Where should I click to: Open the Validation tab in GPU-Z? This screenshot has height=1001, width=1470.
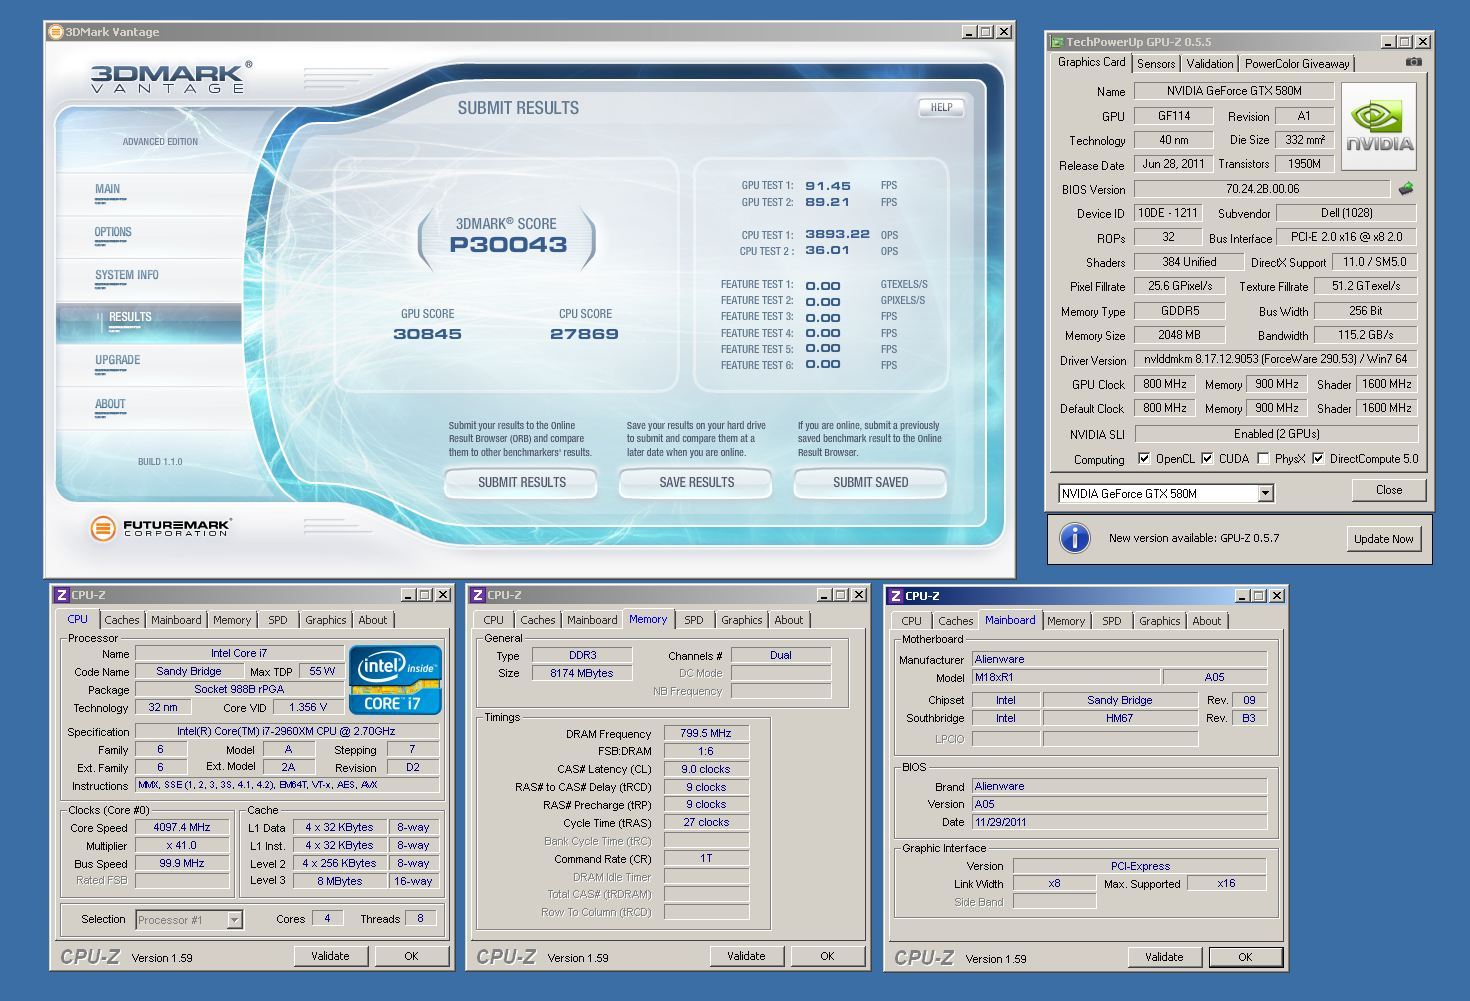click(1210, 64)
